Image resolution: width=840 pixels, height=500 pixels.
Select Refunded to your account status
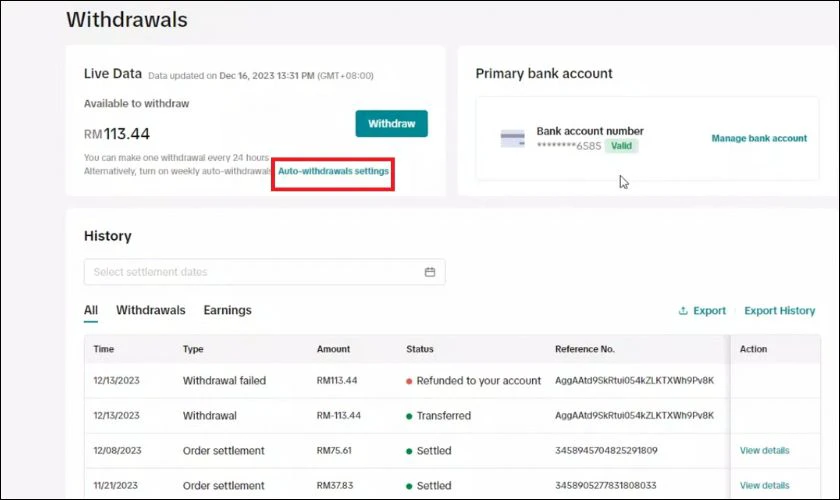[x=474, y=380]
